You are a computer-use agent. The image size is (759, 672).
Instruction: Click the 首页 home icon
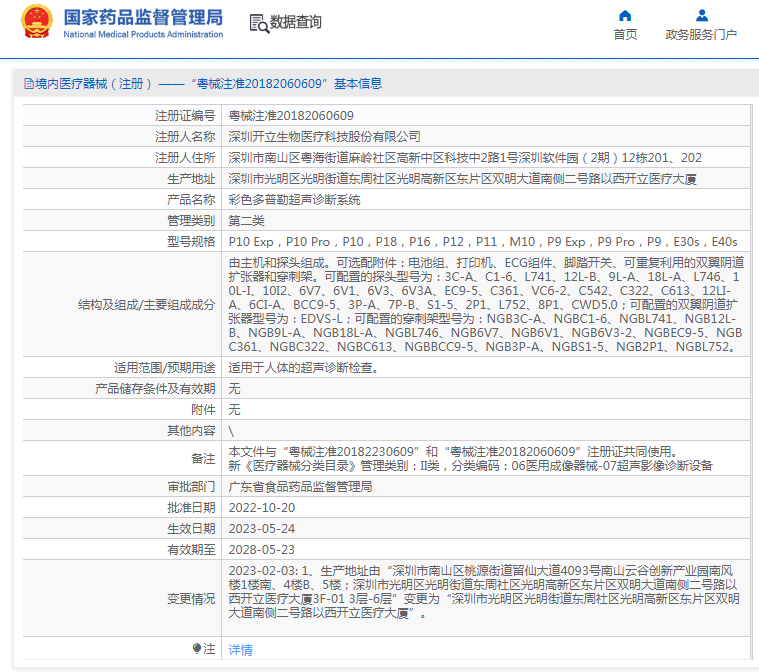(x=625, y=15)
